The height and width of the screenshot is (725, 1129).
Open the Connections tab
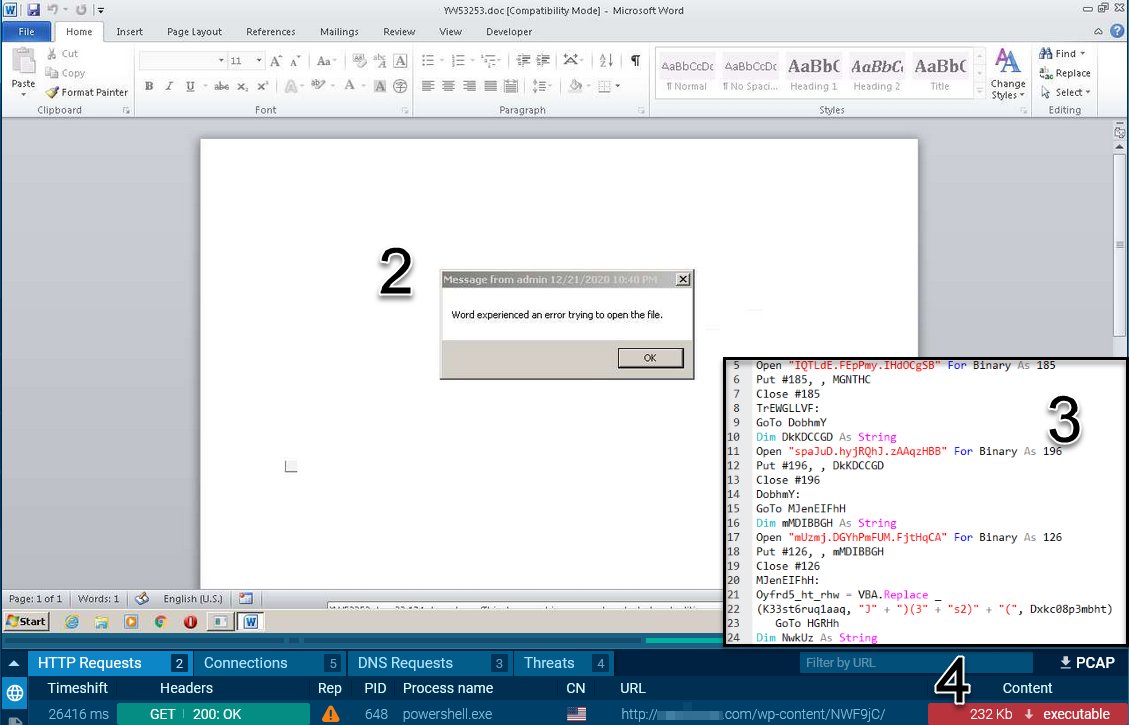point(270,663)
